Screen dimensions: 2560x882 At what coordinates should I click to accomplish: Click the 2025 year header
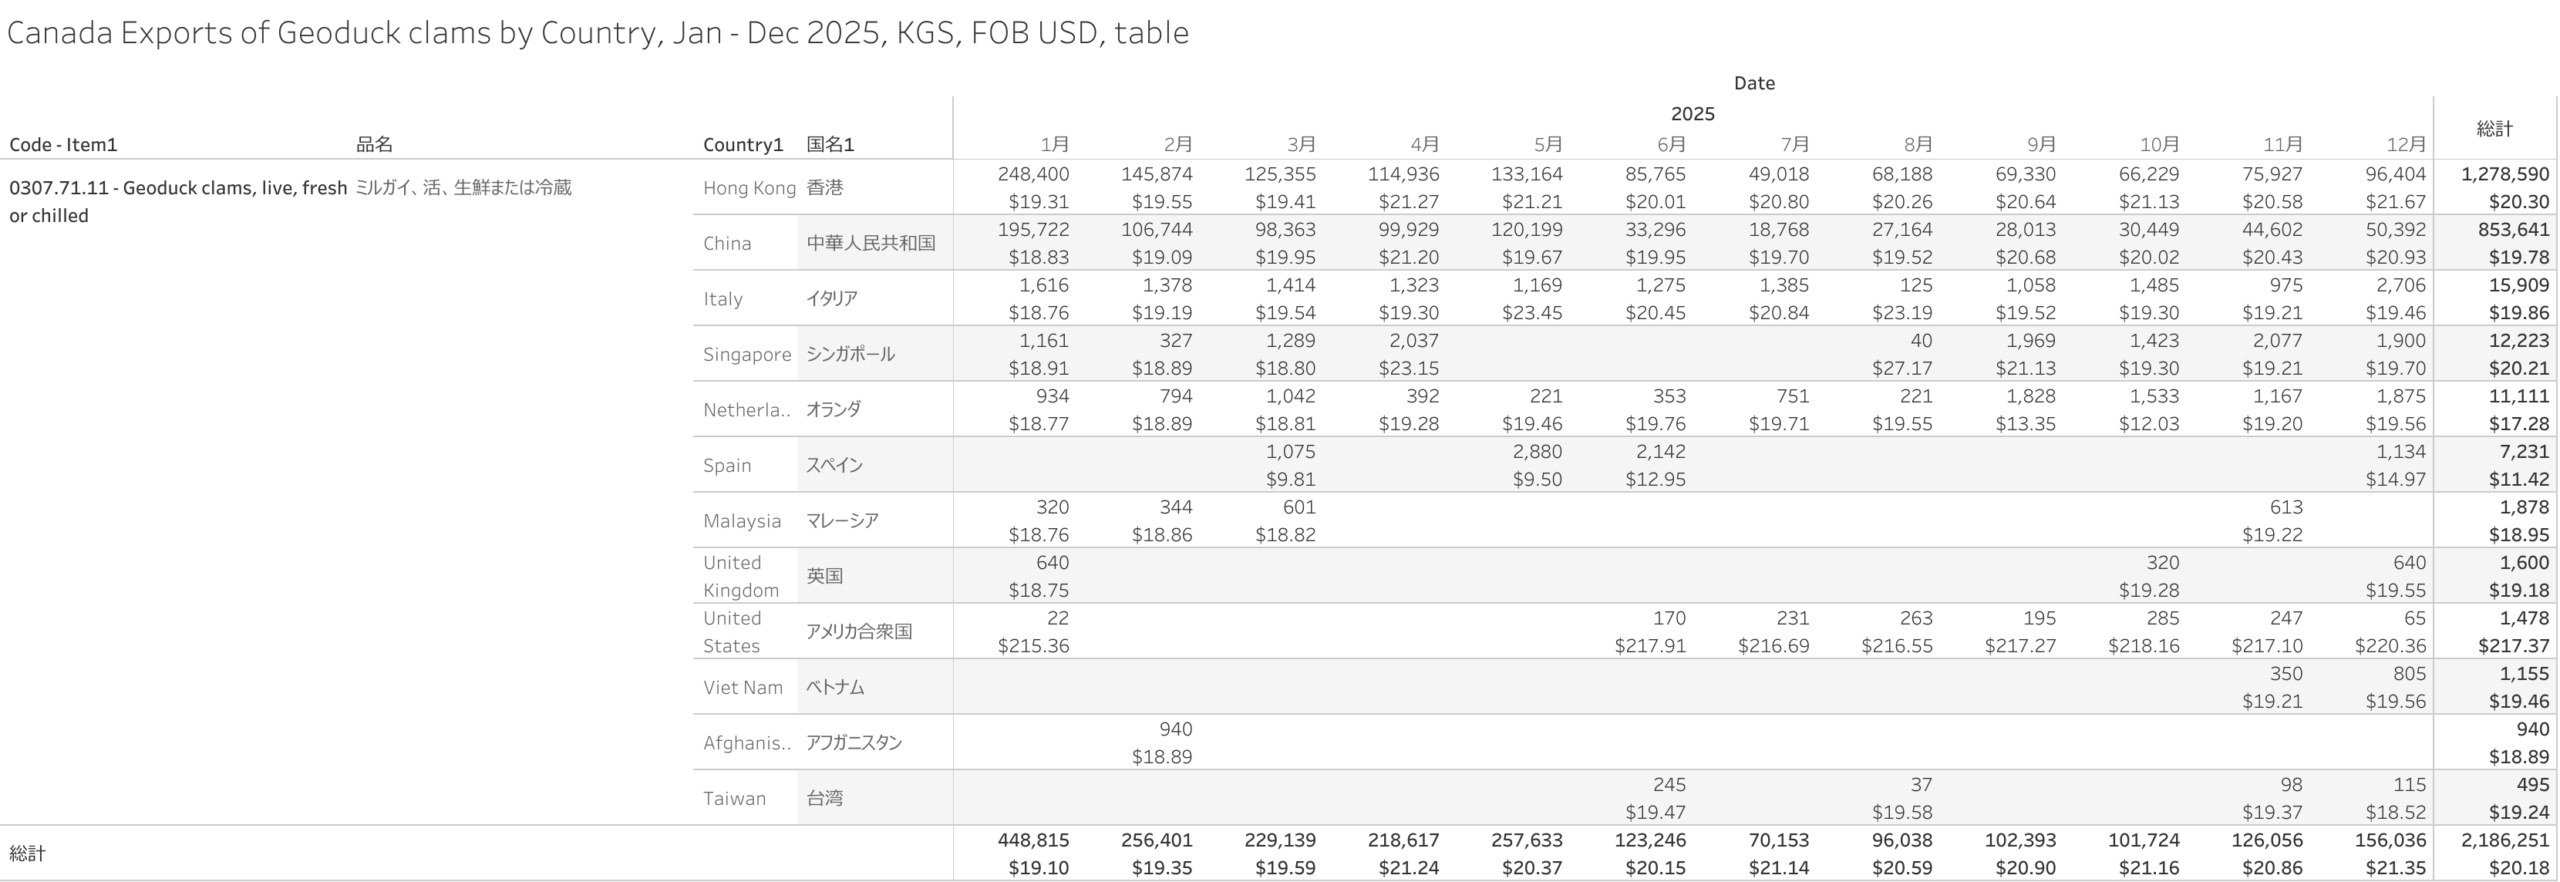[x=1692, y=114]
